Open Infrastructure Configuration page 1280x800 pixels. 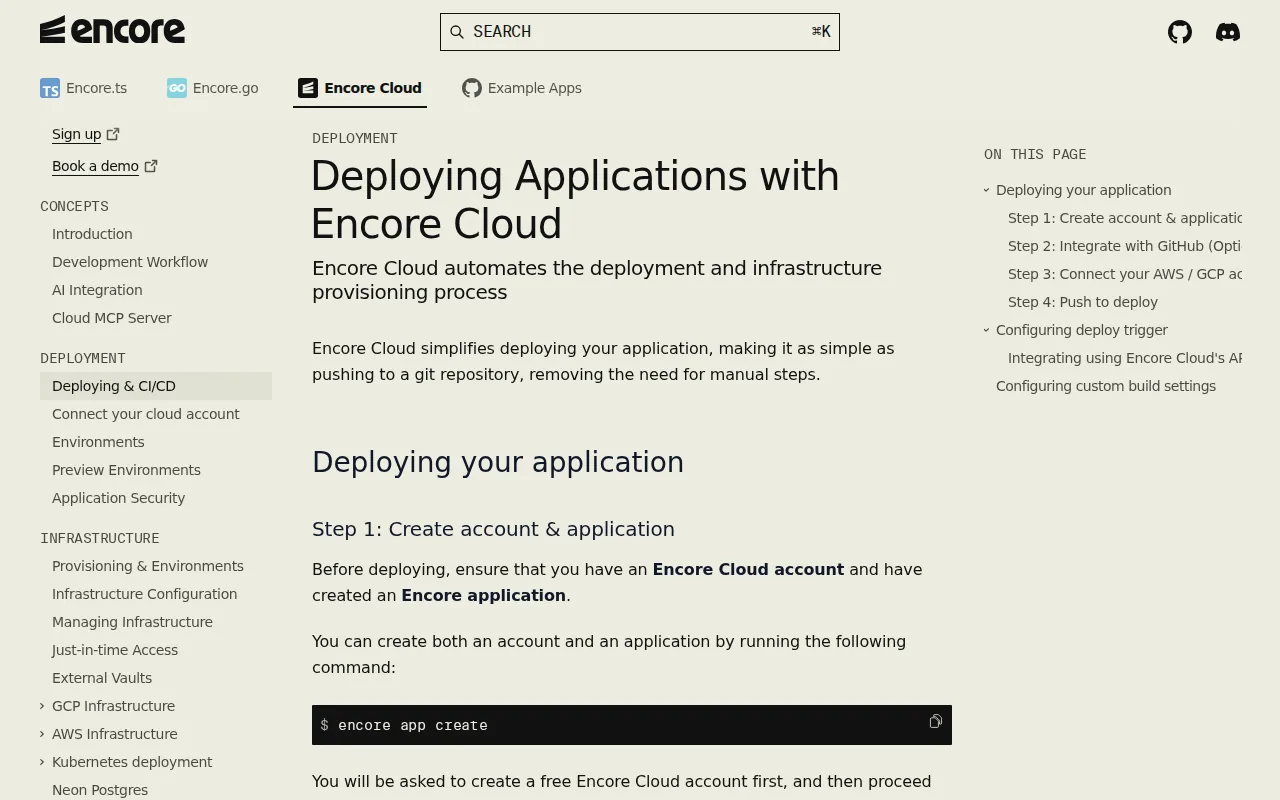[x=145, y=594]
